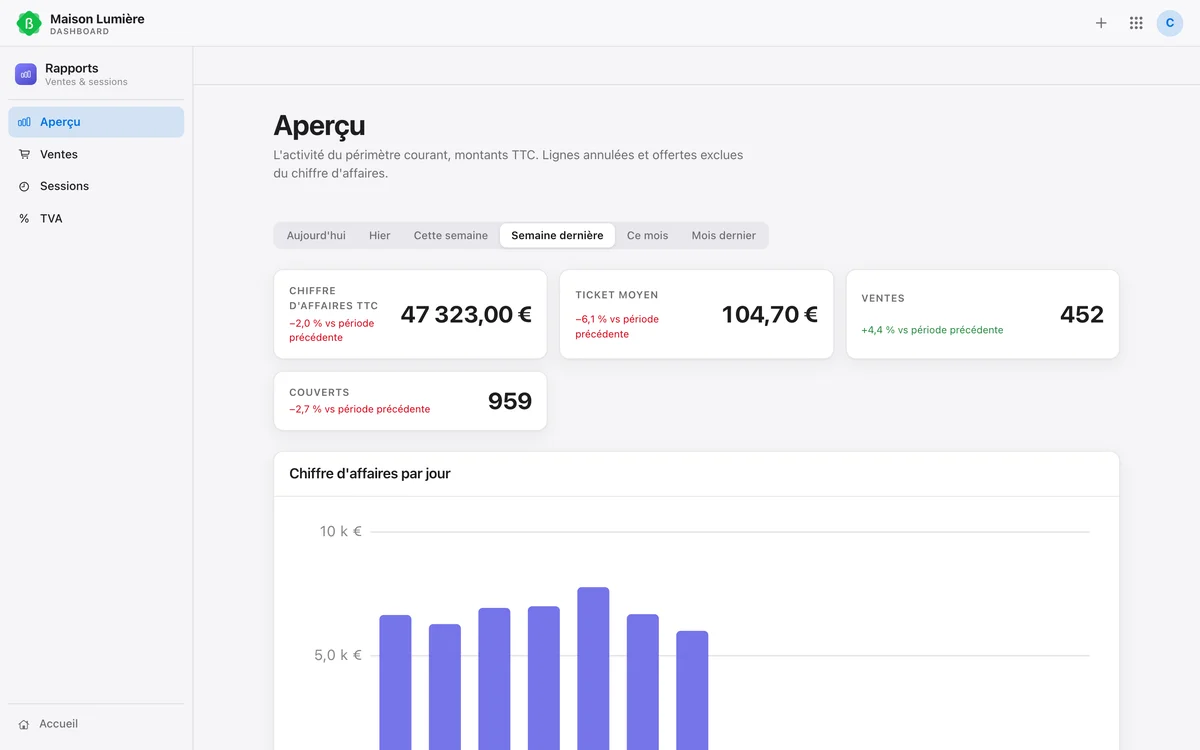
Task: Click the purple Rapports module icon
Action: [x=26, y=74]
